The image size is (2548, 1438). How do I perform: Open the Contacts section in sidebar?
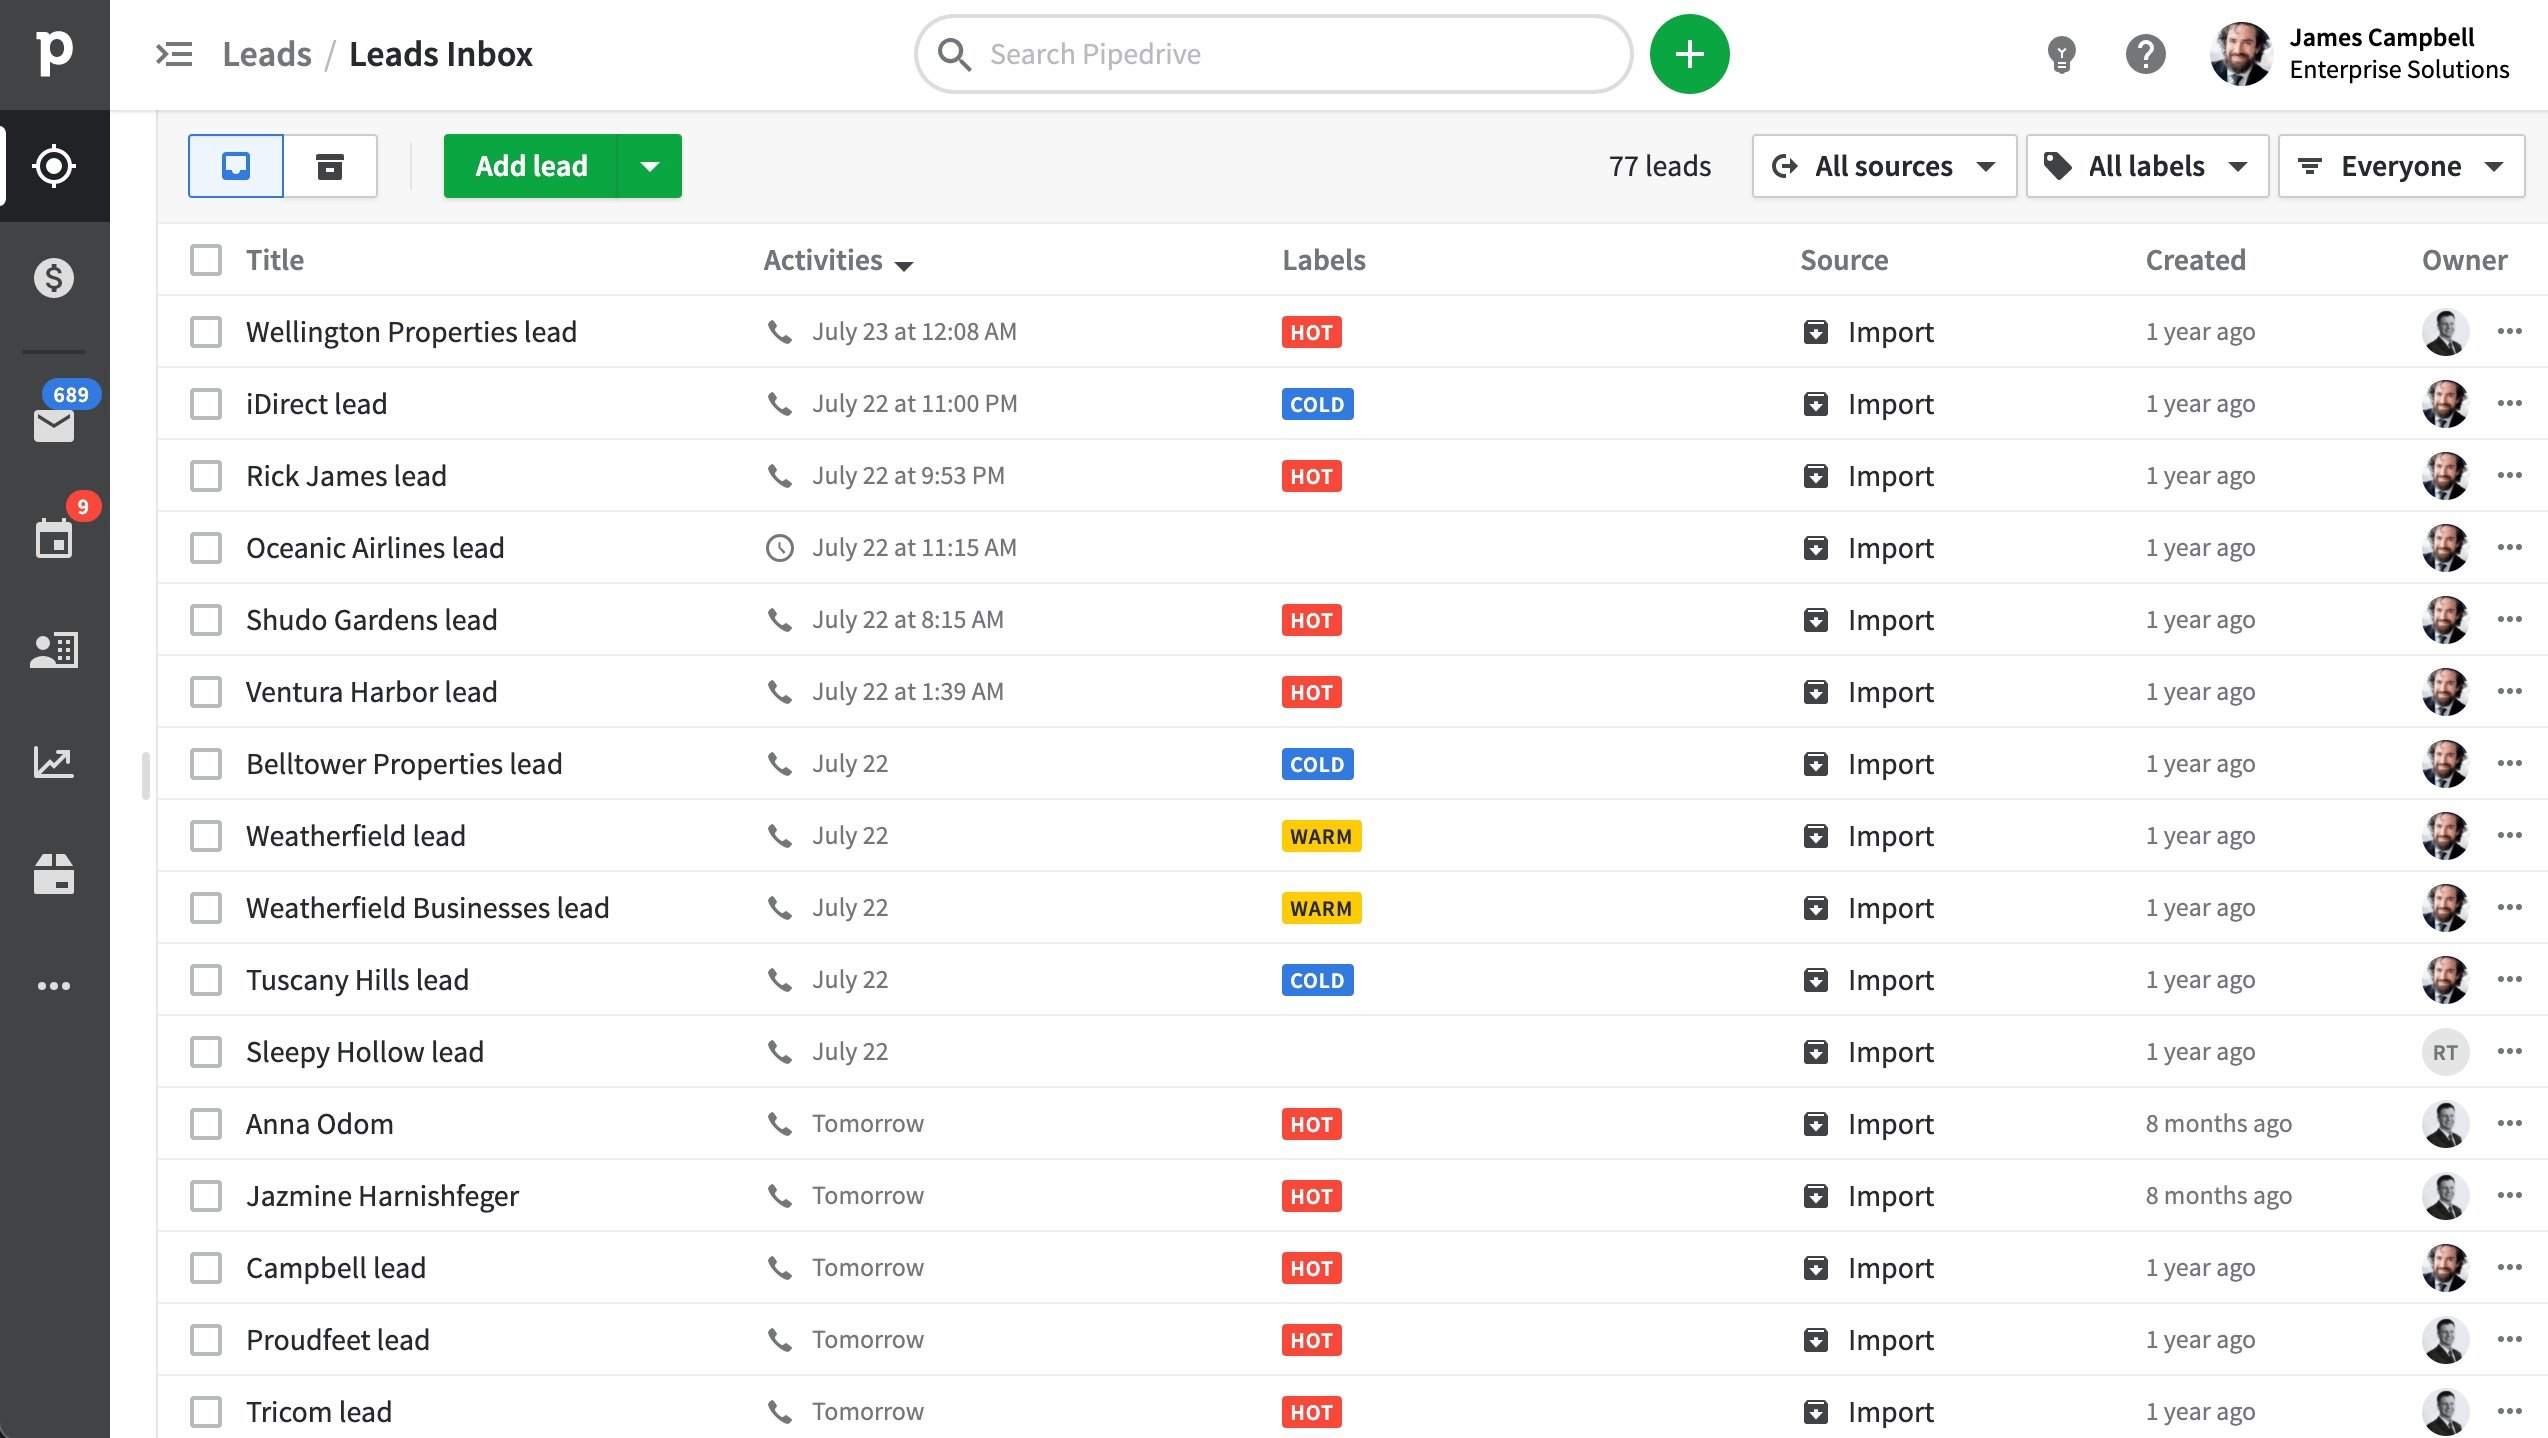pyautogui.click(x=55, y=651)
